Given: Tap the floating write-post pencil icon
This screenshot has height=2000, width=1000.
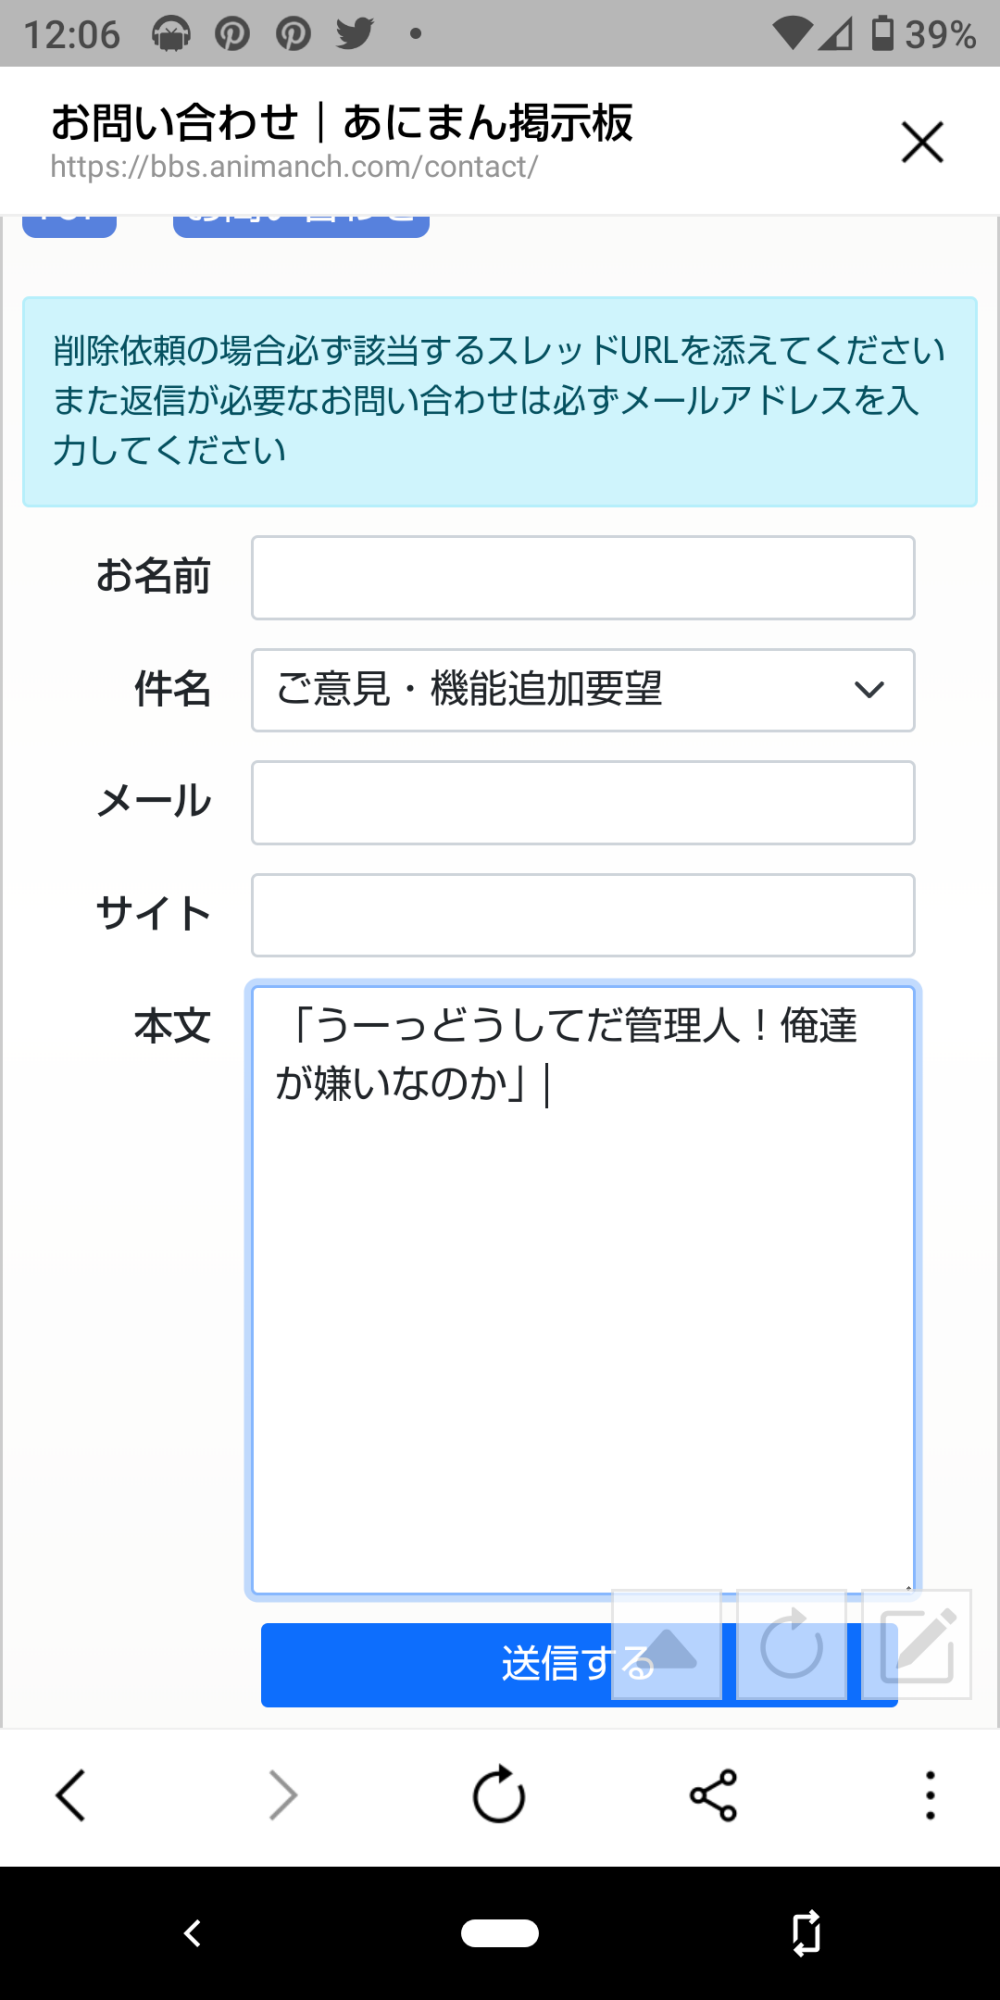Looking at the screenshot, I should [x=917, y=1645].
